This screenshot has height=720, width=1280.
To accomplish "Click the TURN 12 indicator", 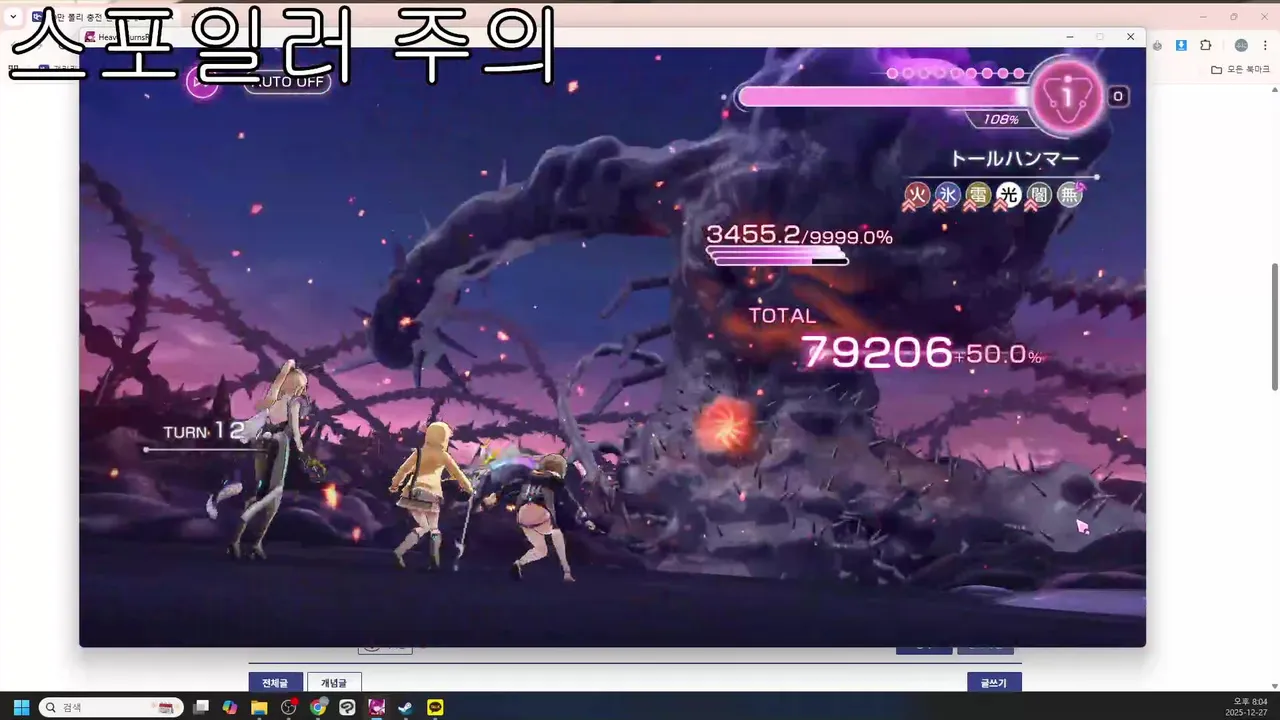I will 204,431.
